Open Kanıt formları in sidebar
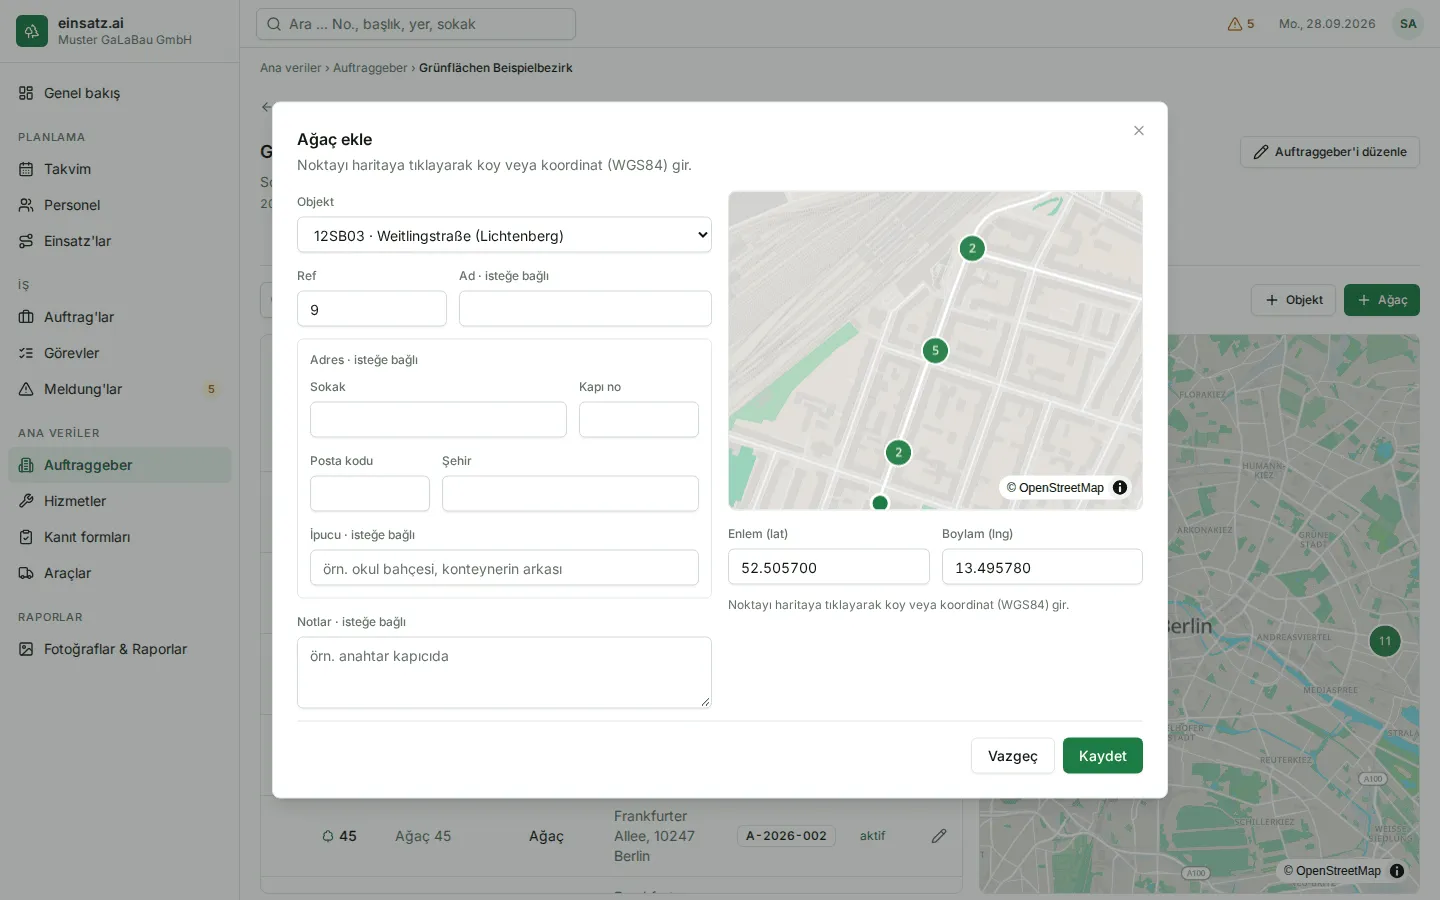Viewport: 1440px width, 900px height. tap(120, 537)
